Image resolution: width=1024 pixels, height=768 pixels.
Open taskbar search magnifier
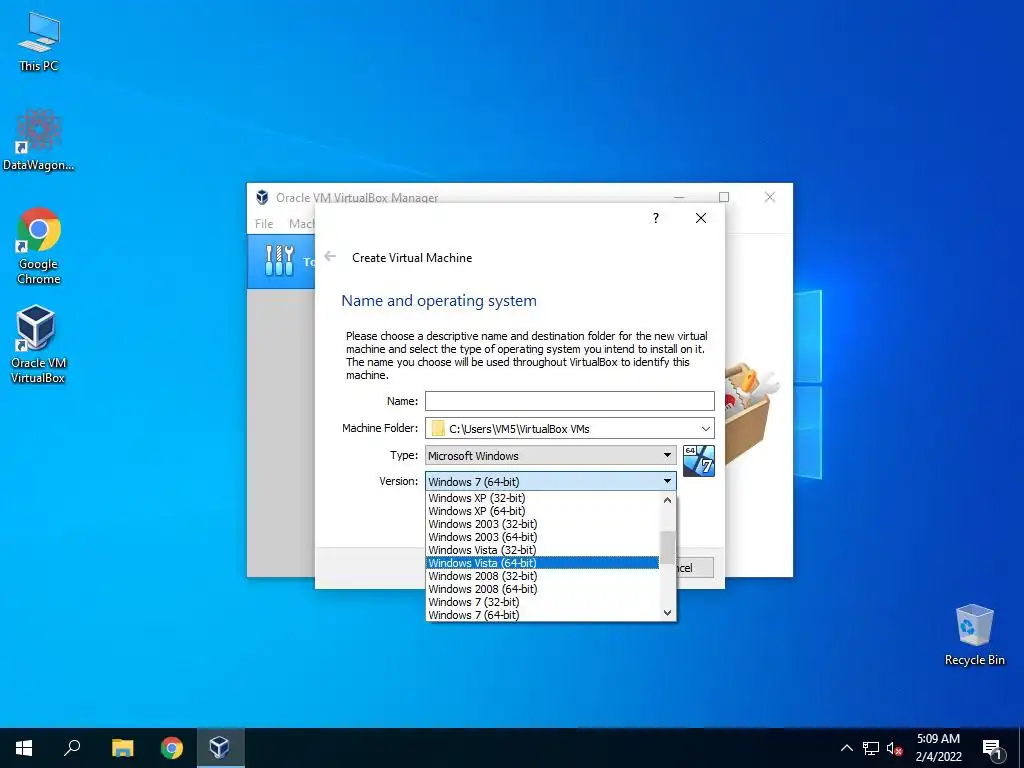pos(72,748)
